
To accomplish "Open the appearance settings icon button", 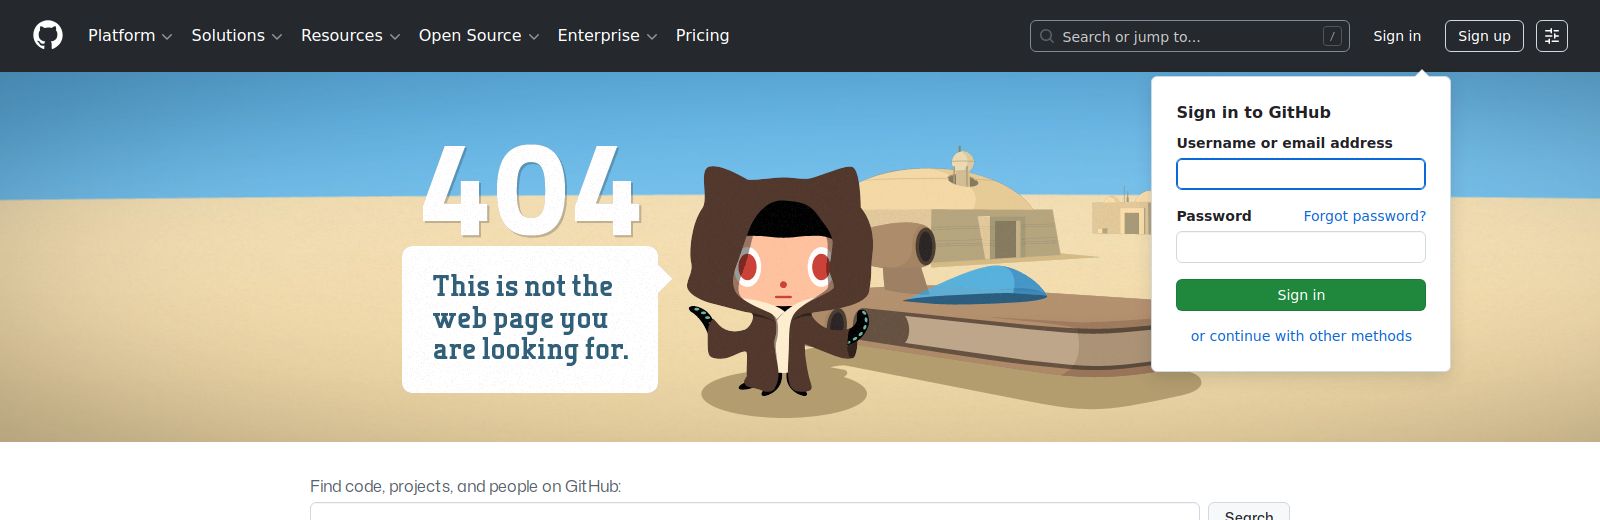I will pyautogui.click(x=1552, y=36).
